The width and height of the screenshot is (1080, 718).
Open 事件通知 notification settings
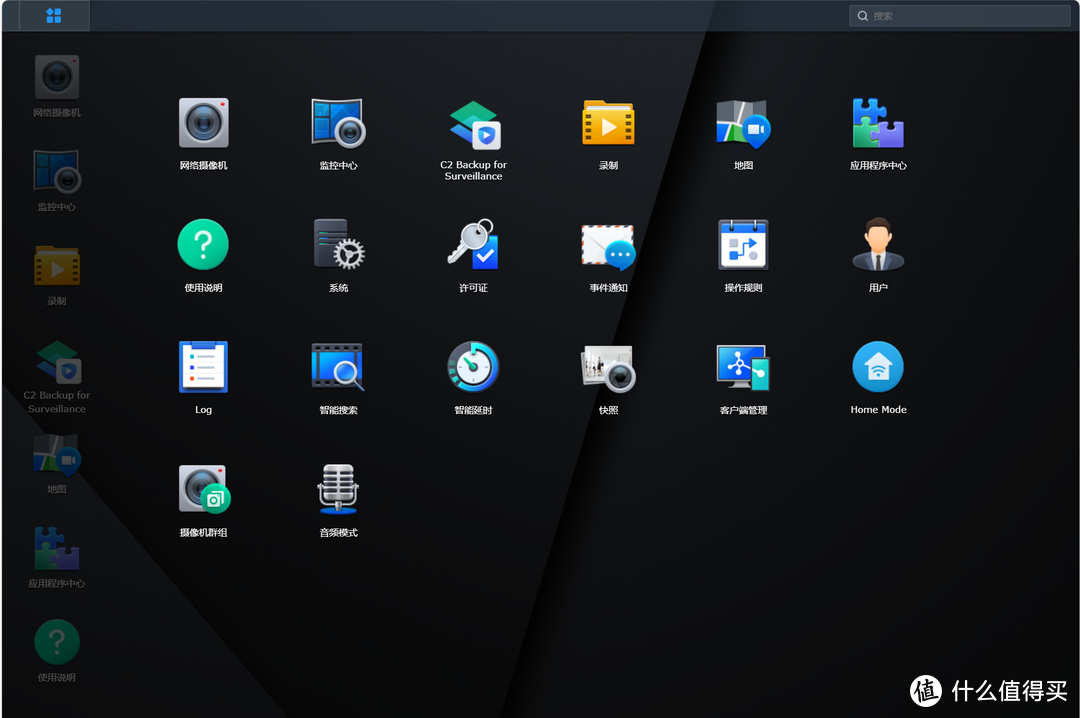pyautogui.click(x=608, y=246)
